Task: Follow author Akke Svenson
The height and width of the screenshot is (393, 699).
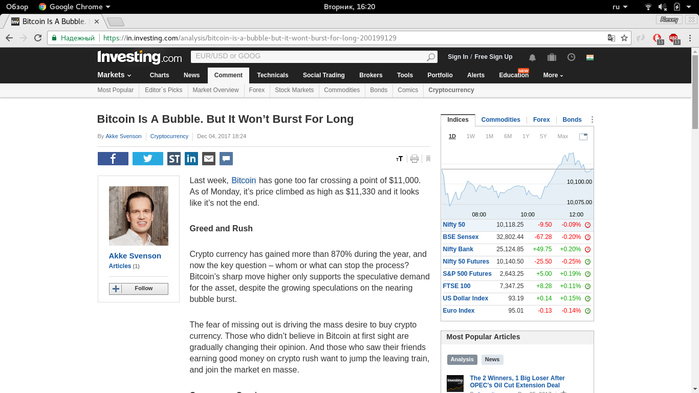Action: pyautogui.click(x=139, y=289)
